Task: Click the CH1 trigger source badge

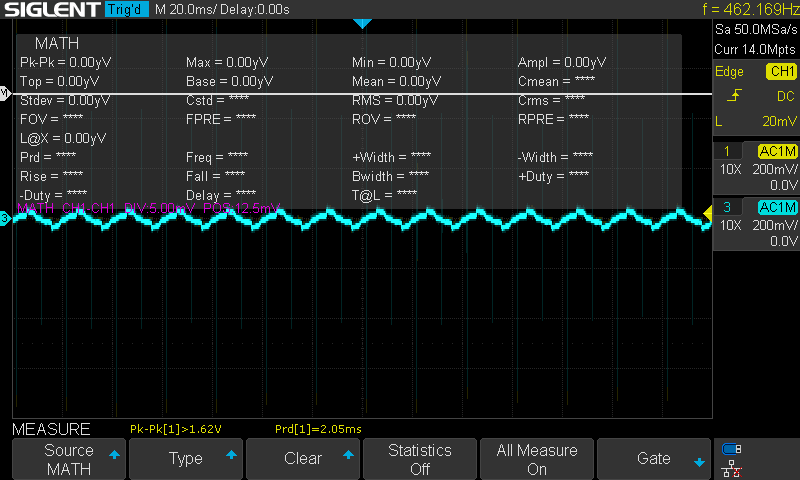Action: [782, 71]
